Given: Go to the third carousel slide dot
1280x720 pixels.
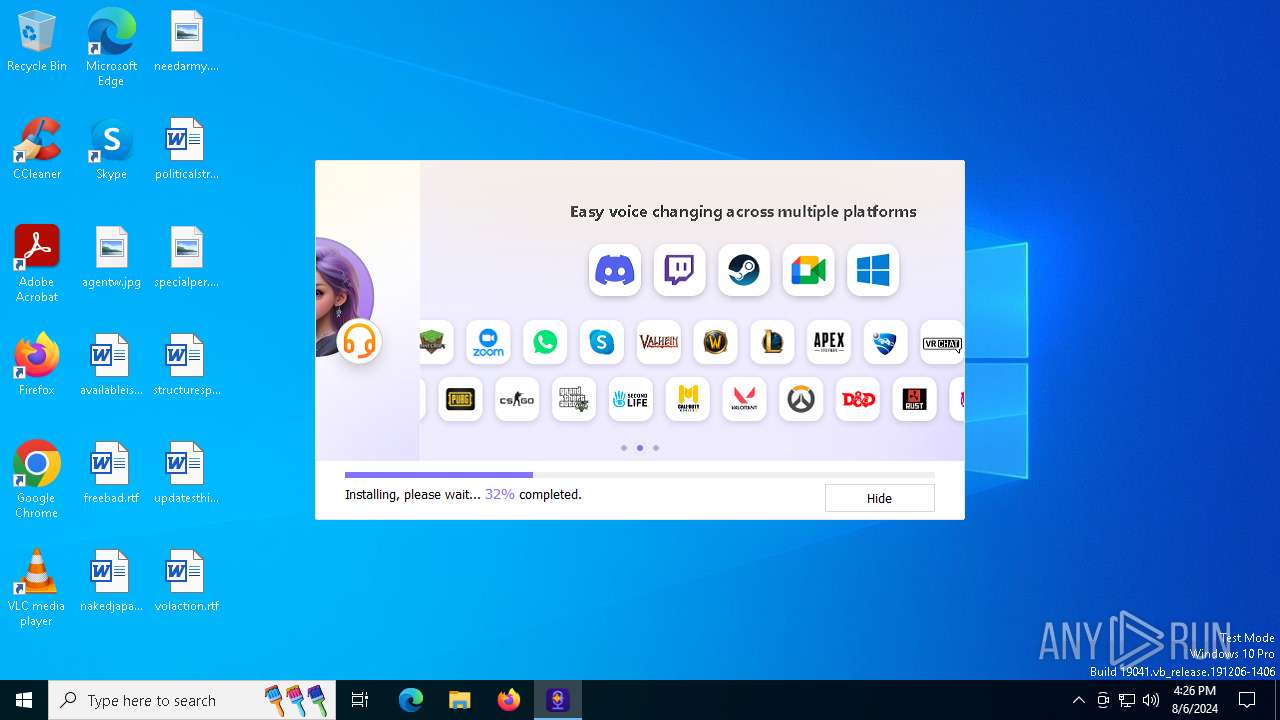Looking at the screenshot, I should [x=656, y=448].
